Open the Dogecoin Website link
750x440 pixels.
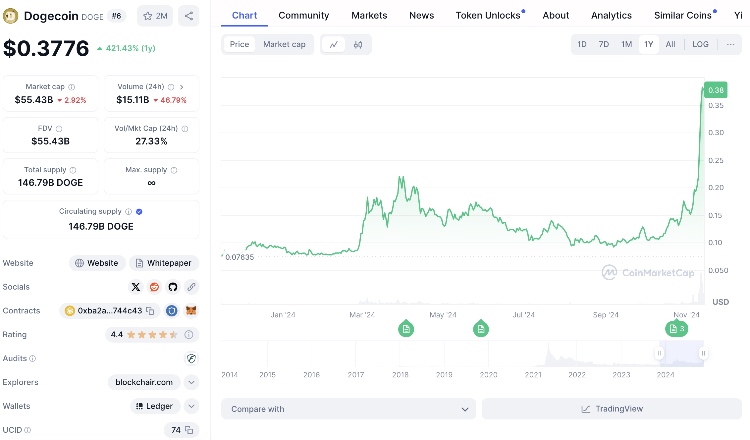pos(97,263)
